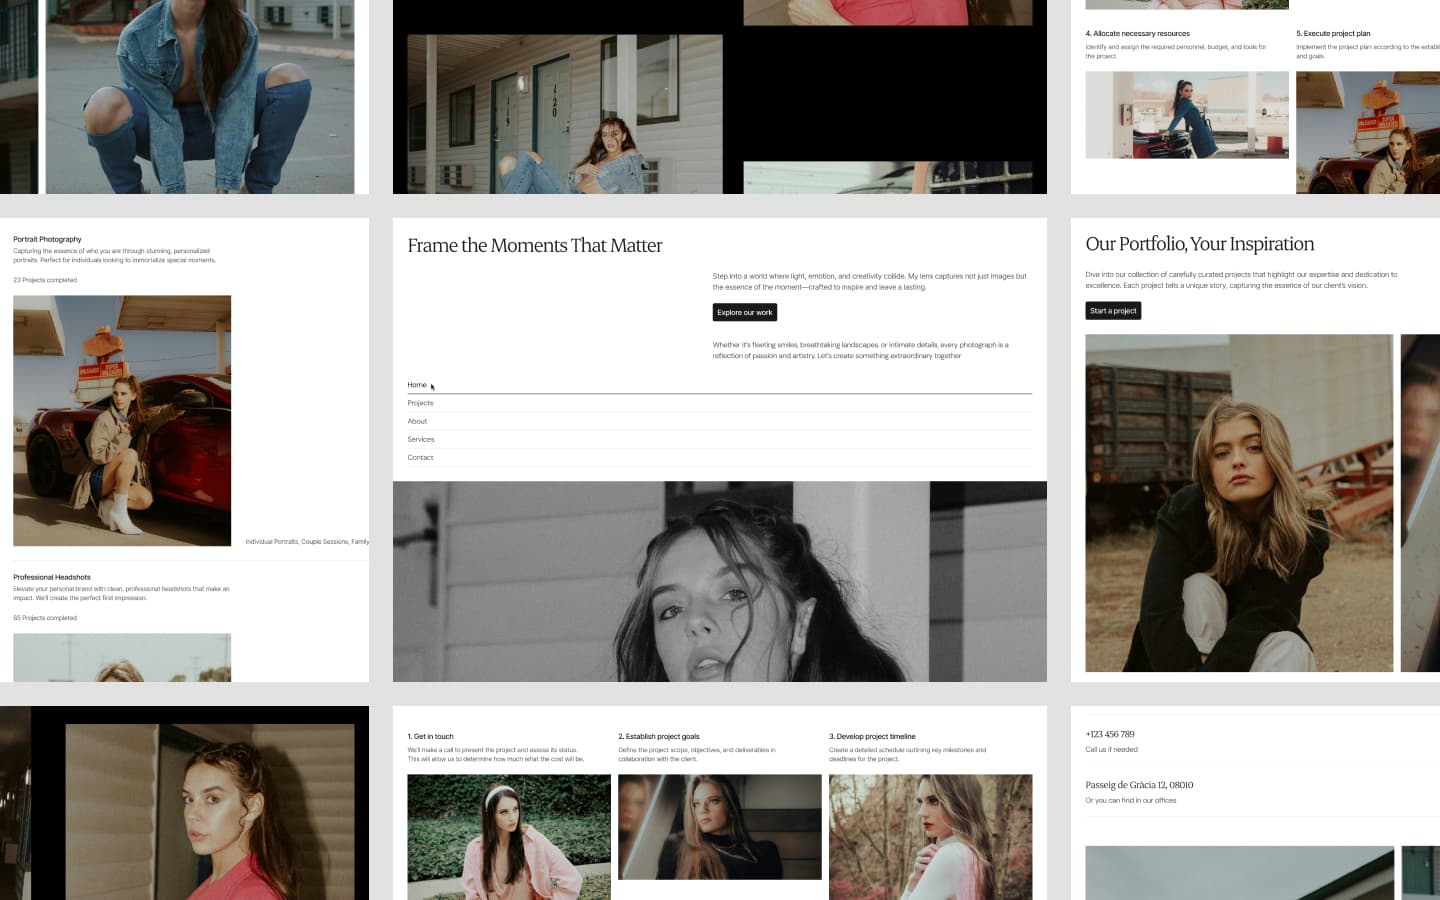The image size is (1440, 900).
Task: Click the Portrait Photography heading
Action: (x=47, y=239)
